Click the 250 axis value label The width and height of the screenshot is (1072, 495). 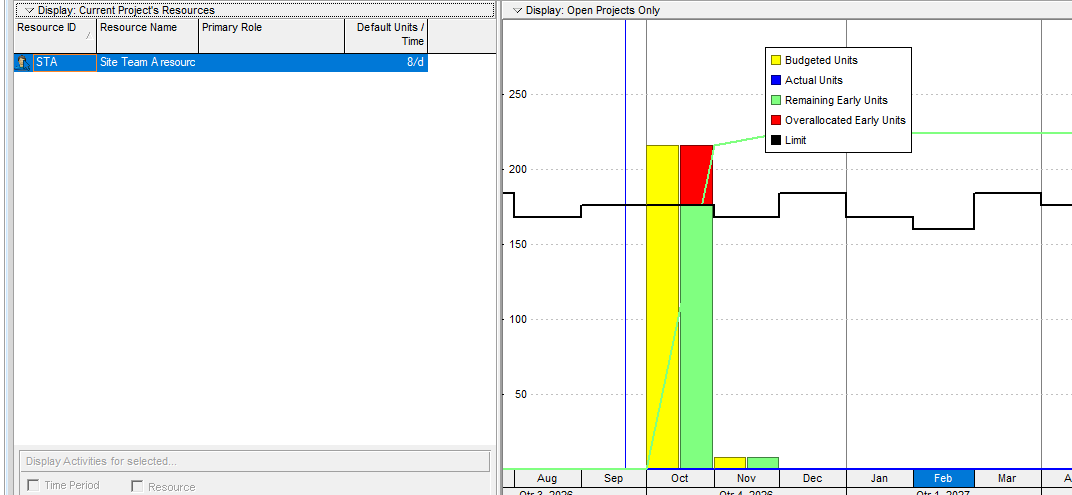[520, 94]
